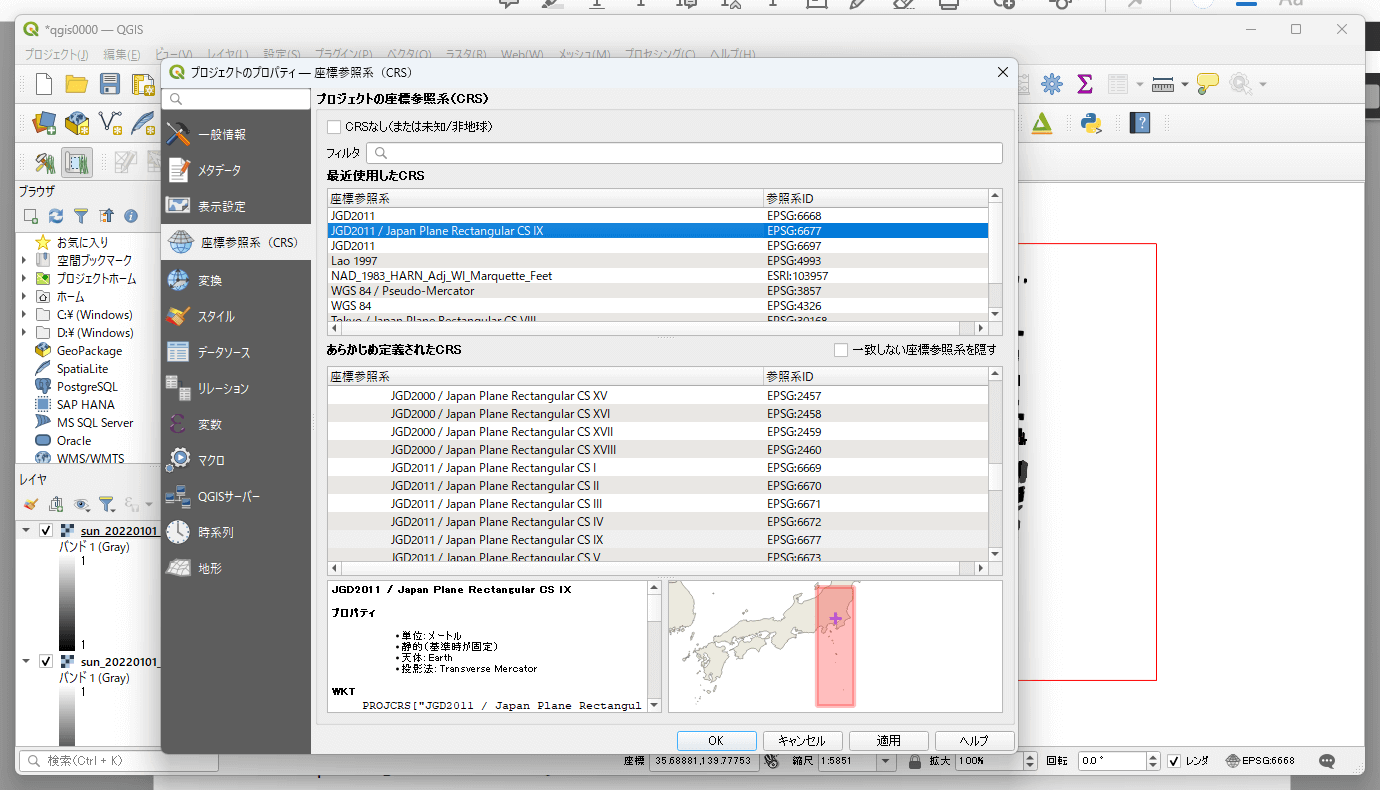Click Add Selected Layers icon in Browser panel
The height and width of the screenshot is (790, 1380).
click(31, 216)
